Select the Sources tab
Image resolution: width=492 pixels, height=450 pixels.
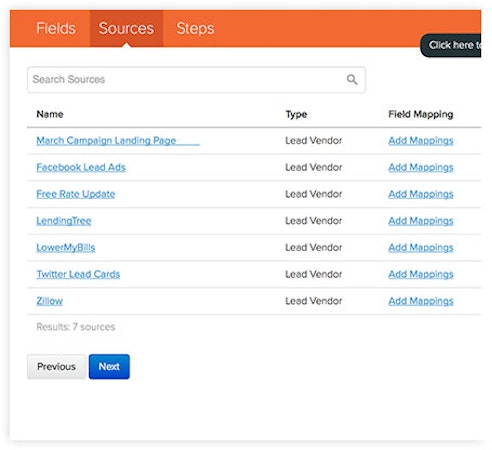pos(126,28)
